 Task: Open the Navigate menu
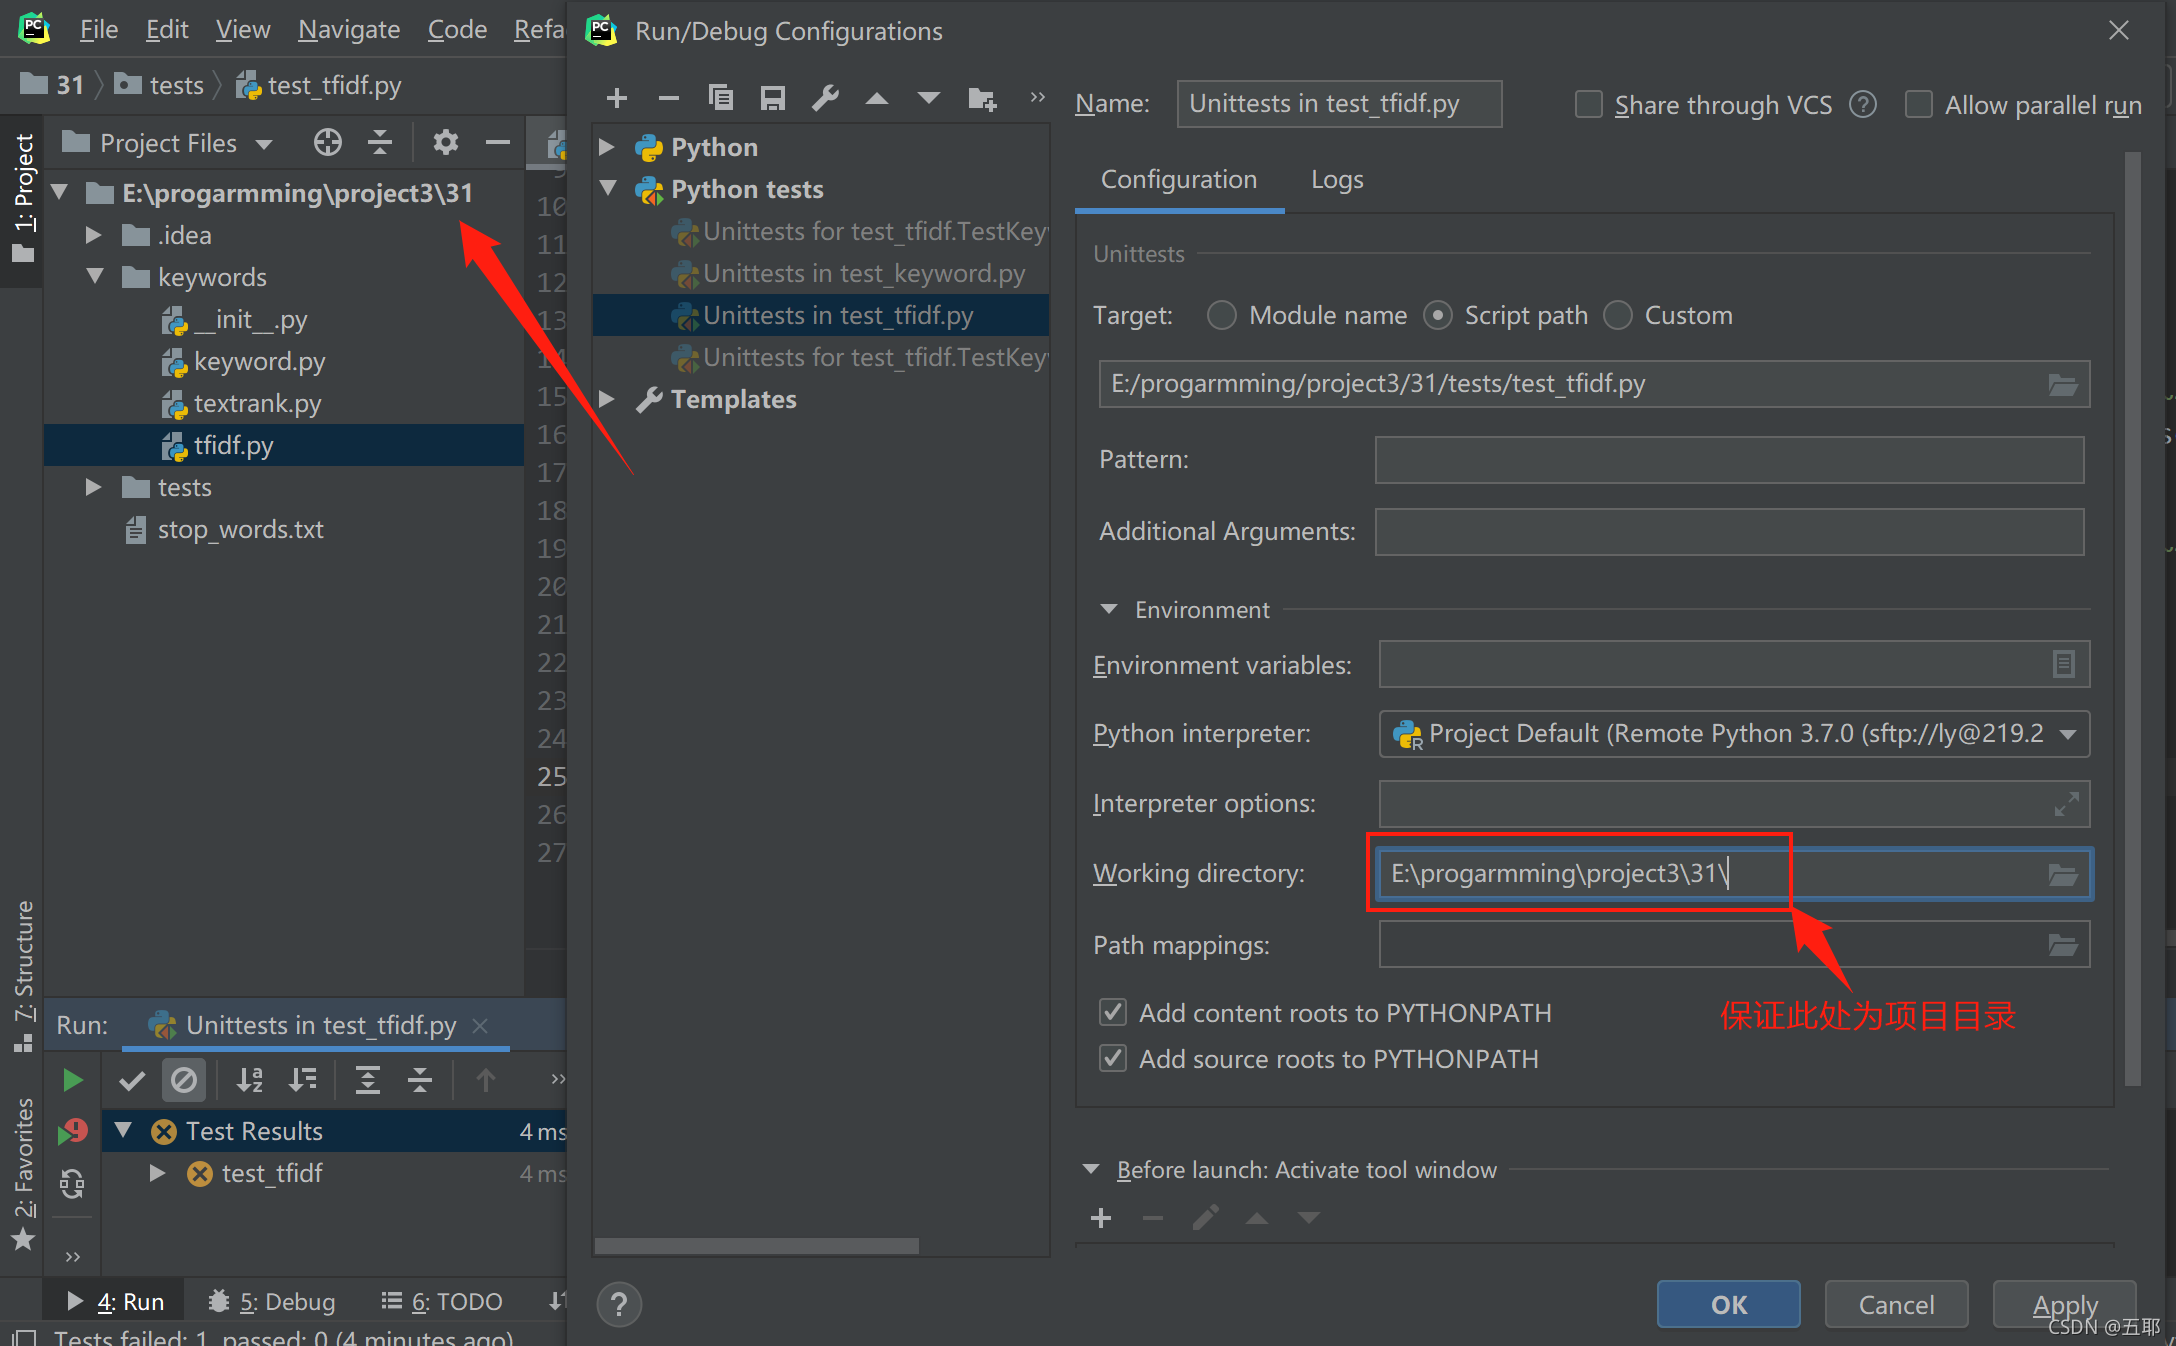coord(349,30)
